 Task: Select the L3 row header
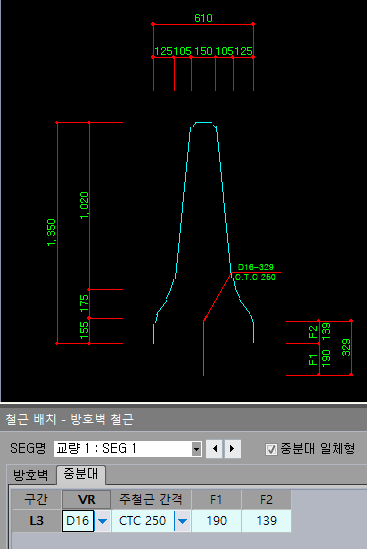[37, 521]
